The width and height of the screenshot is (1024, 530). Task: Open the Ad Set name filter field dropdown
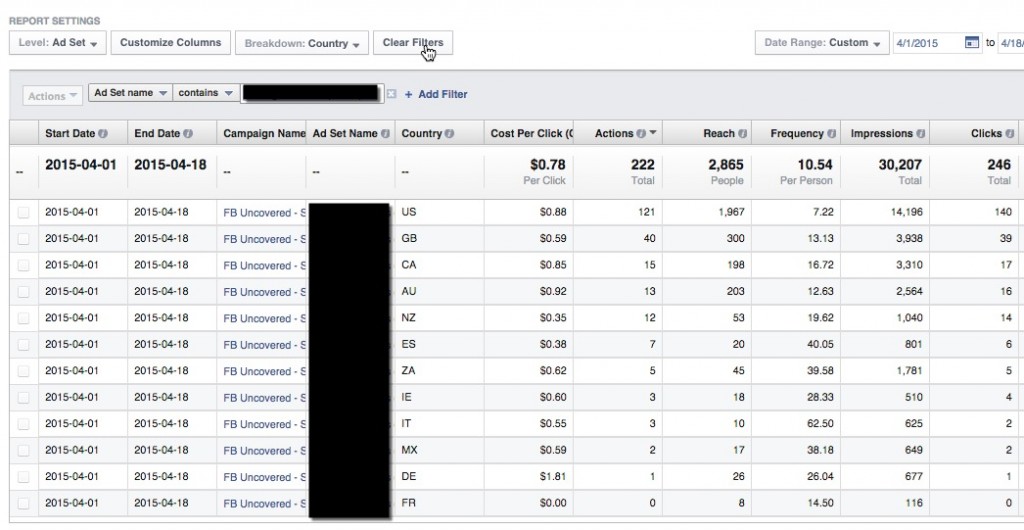[x=130, y=93]
